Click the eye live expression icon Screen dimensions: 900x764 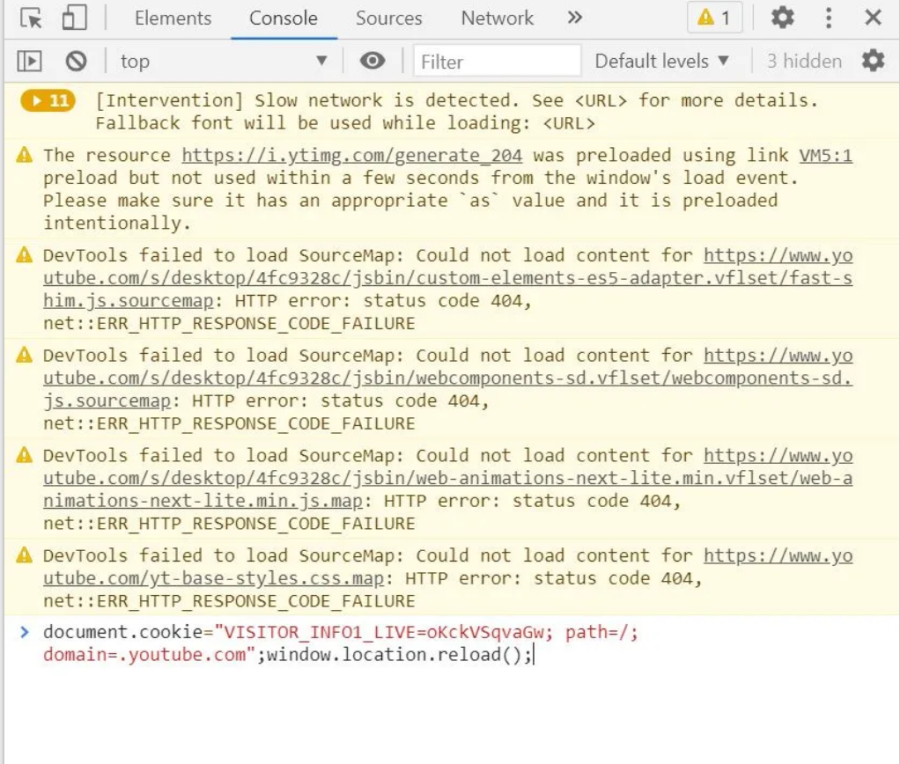373,61
